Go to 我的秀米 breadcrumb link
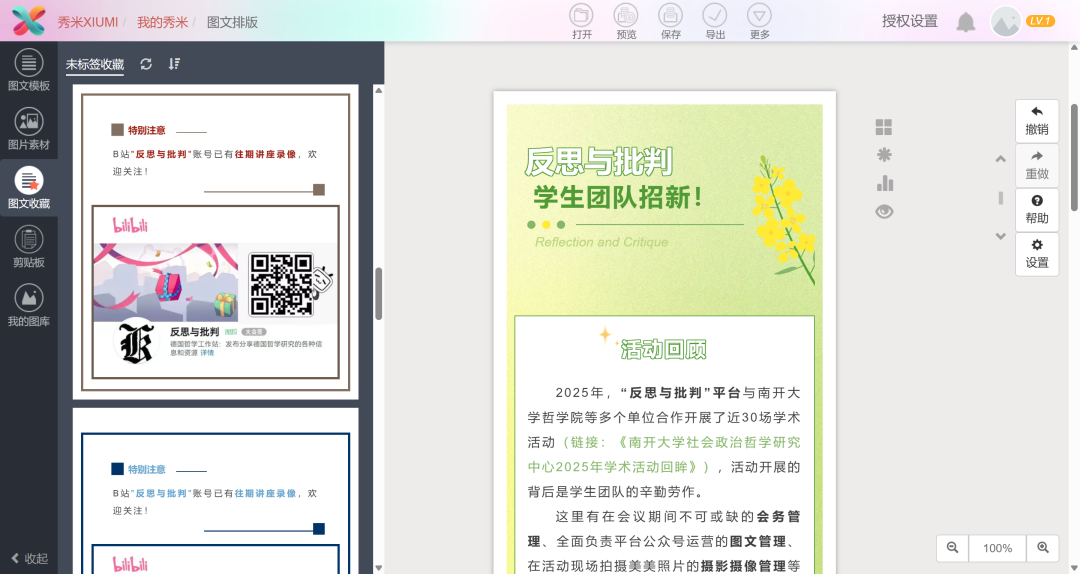Viewport: 1080px width, 574px height. tap(163, 22)
